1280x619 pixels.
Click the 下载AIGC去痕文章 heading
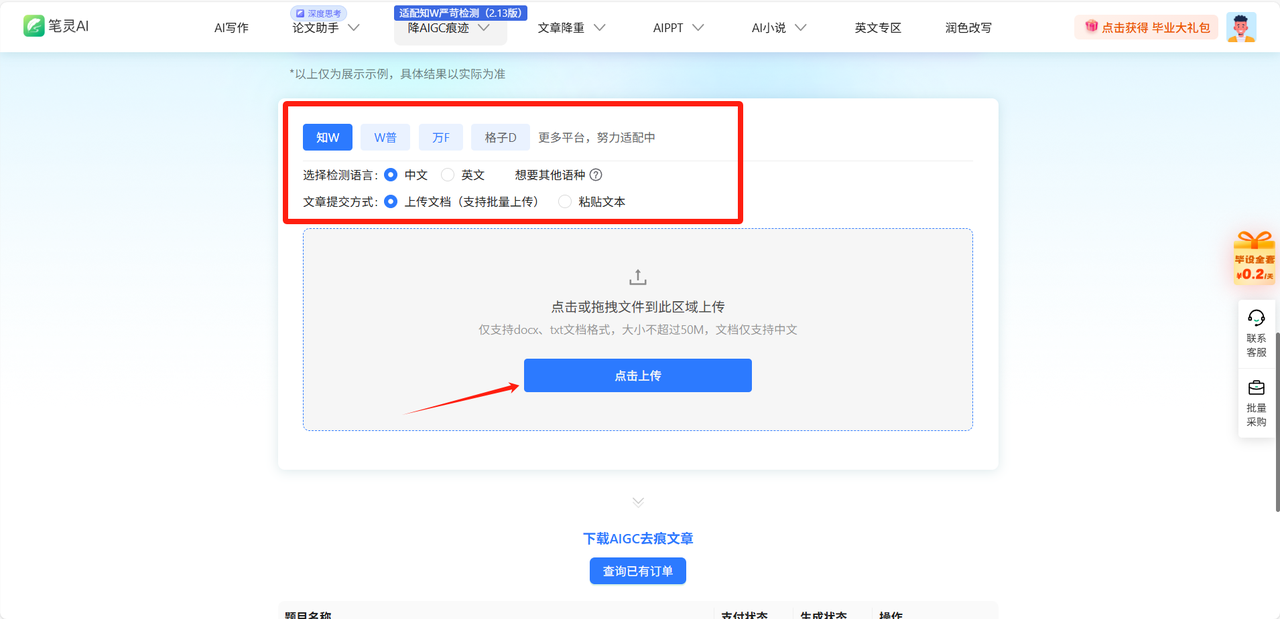(638, 538)
